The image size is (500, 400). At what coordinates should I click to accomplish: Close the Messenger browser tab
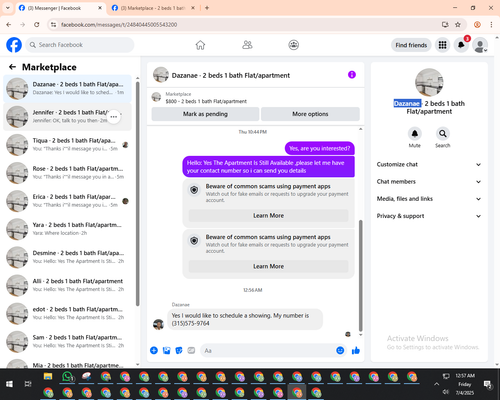click(100, 8)
